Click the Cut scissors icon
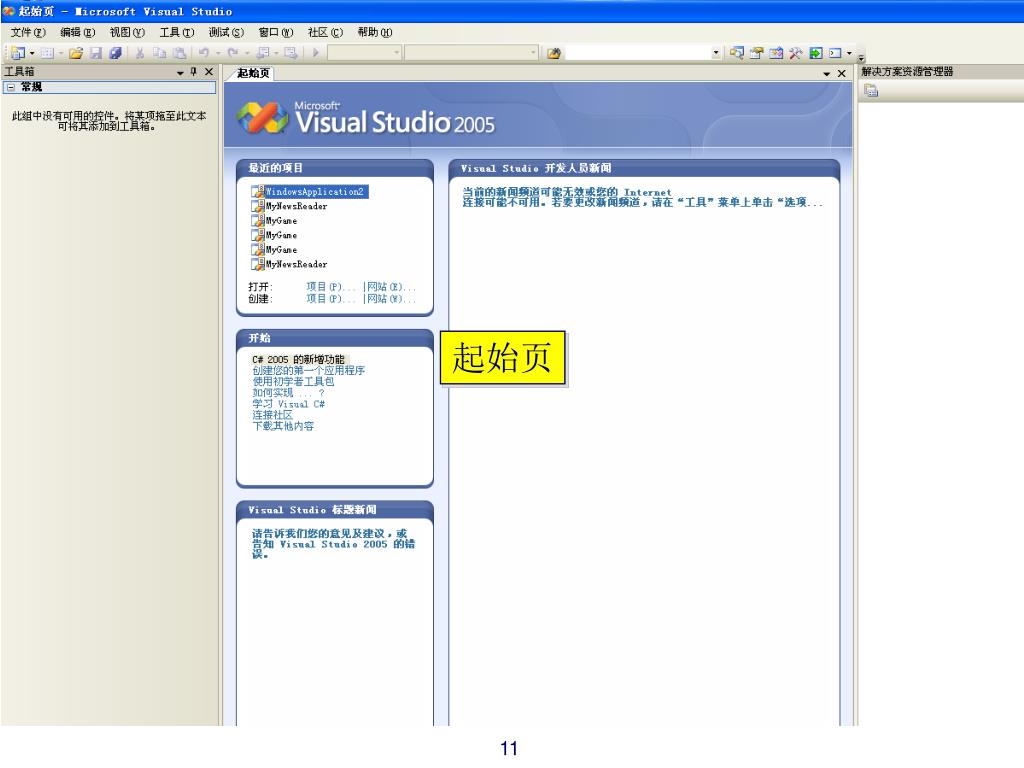 [140, 53]
